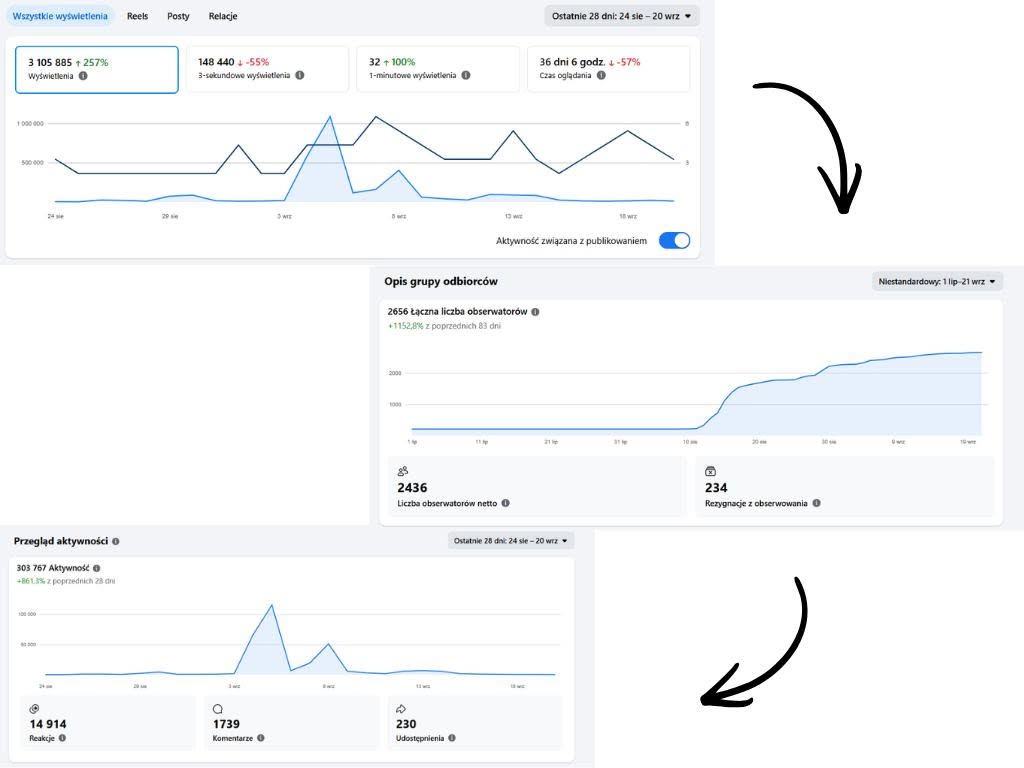This screenshot has height=768, width=1024.
Task: Click the 1739 comments value
Action: (x=226, y=724)
